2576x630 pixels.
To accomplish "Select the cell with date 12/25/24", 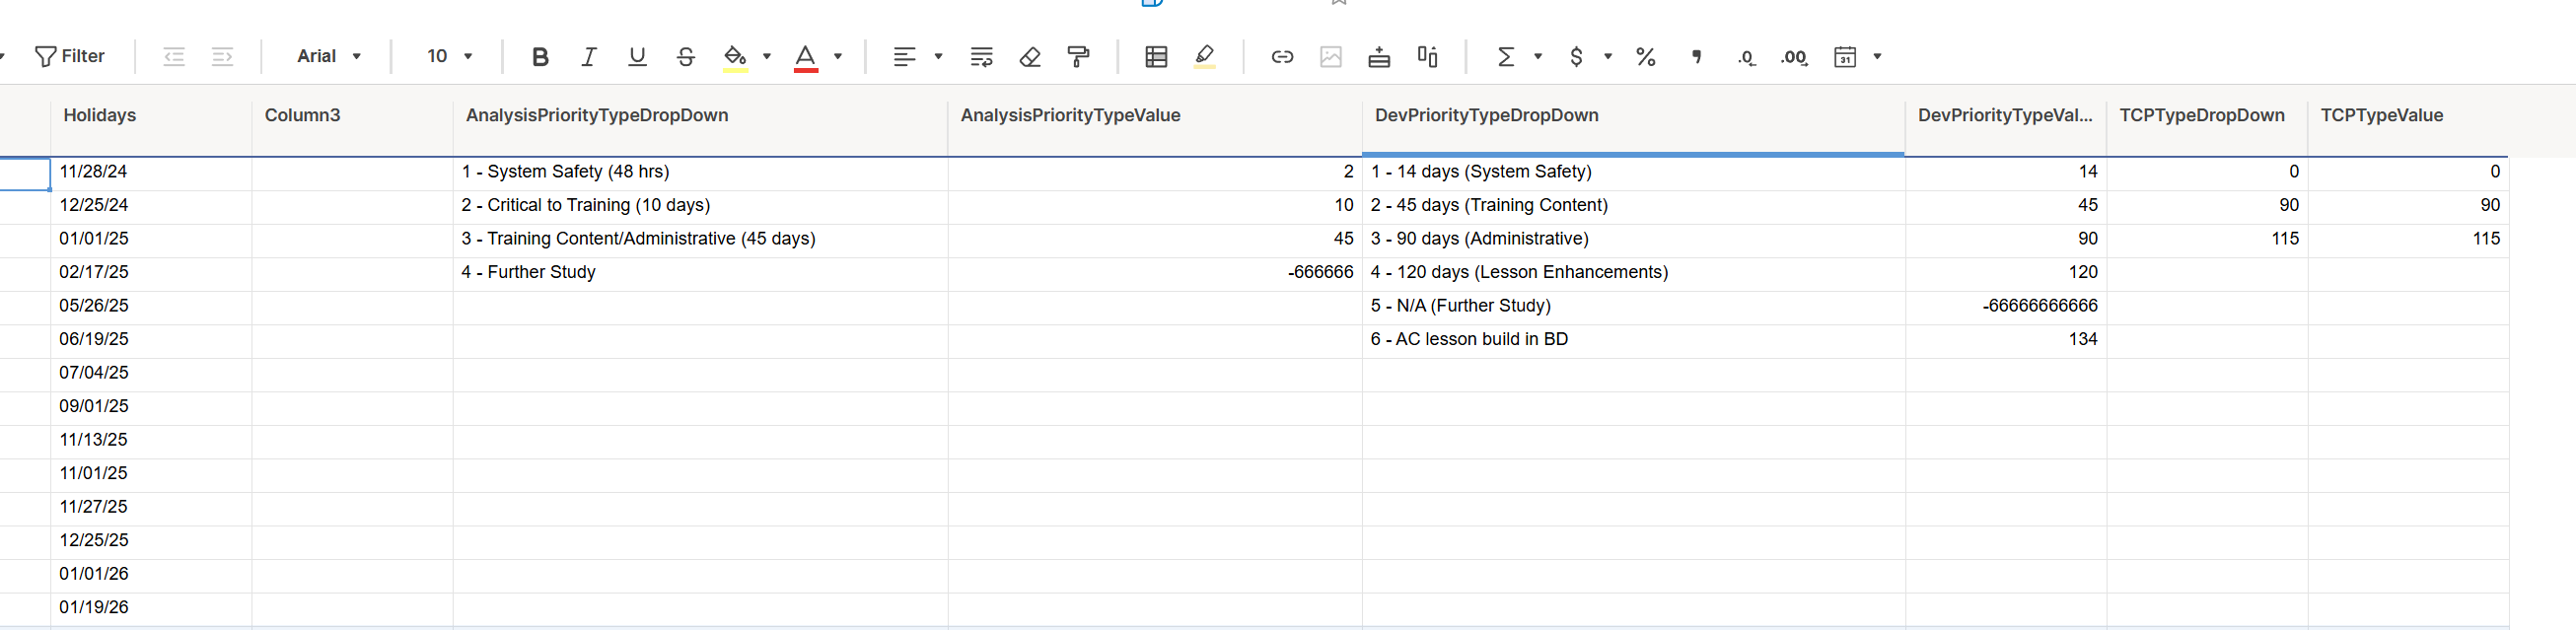I will pyautogui.click(x=151, y=206).
